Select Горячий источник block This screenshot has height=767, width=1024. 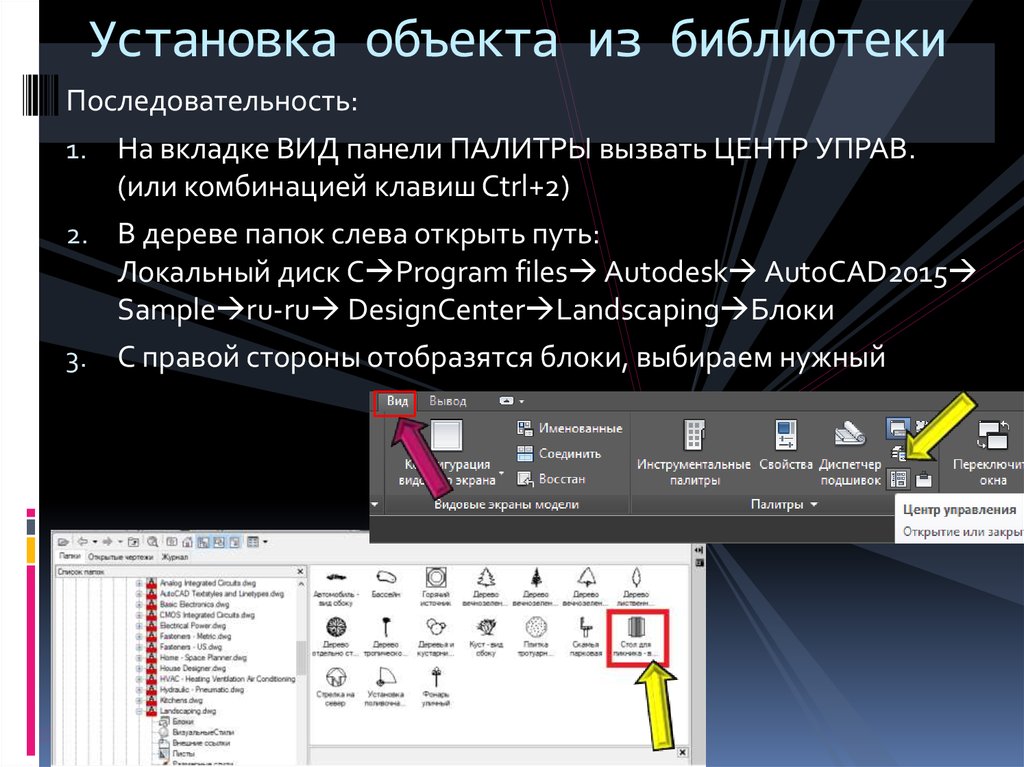click(436, 587)
